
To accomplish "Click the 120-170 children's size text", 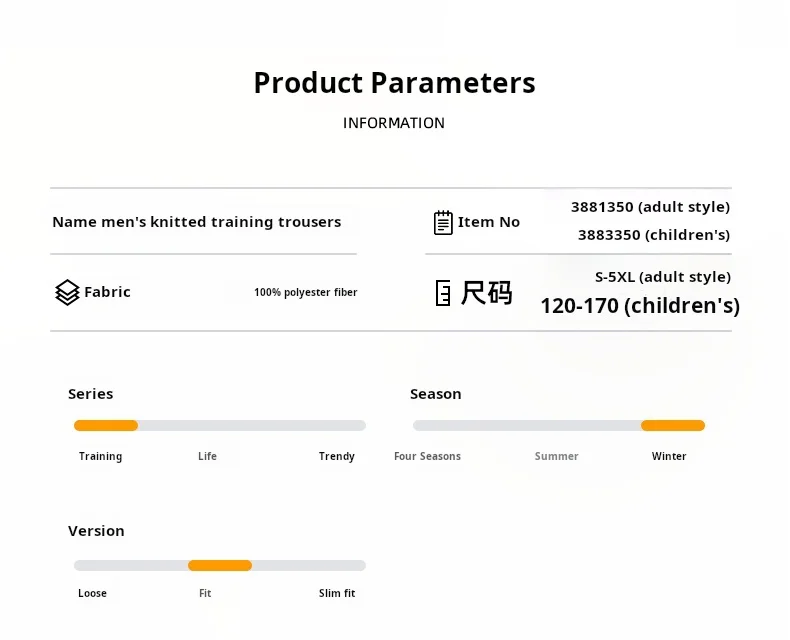I will click(640, 306).
